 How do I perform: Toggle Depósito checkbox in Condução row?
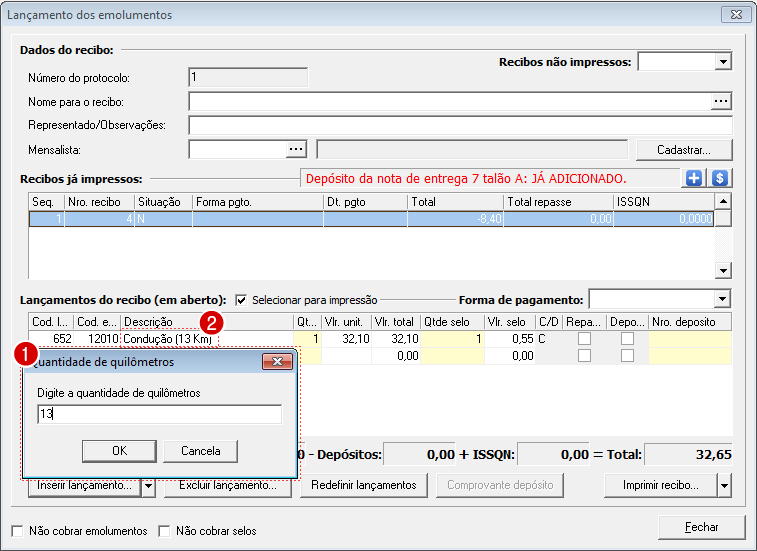click(627, 339)
